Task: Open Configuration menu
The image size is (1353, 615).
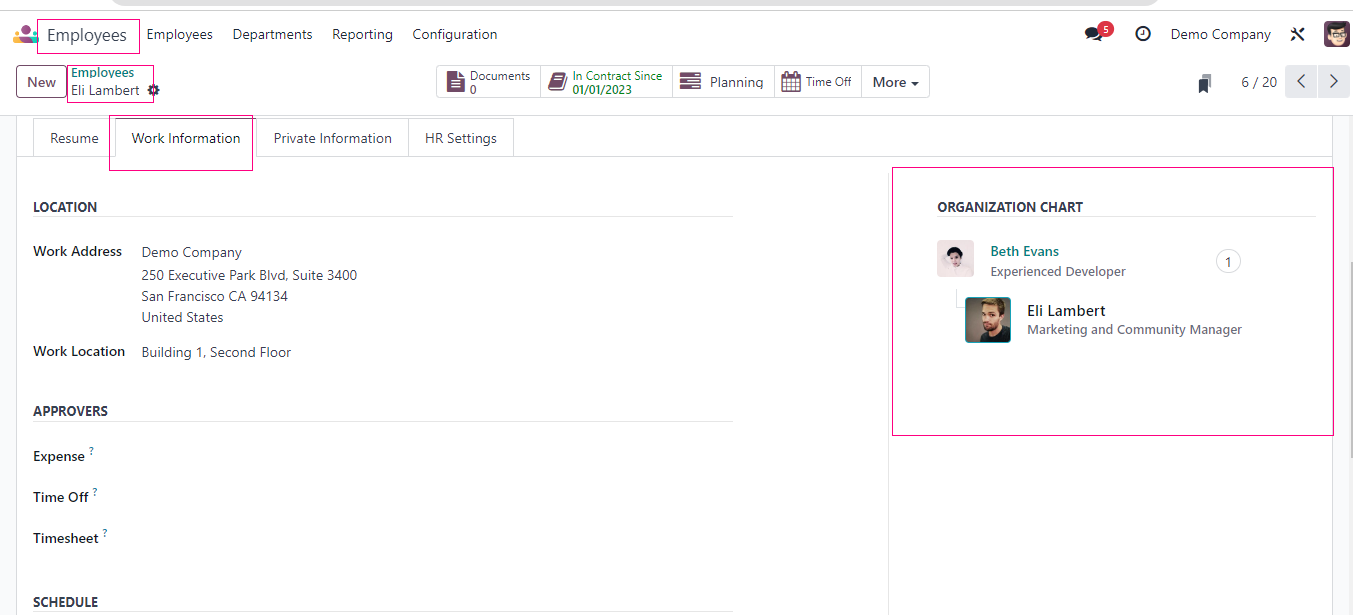Action: tap(455, 34)
